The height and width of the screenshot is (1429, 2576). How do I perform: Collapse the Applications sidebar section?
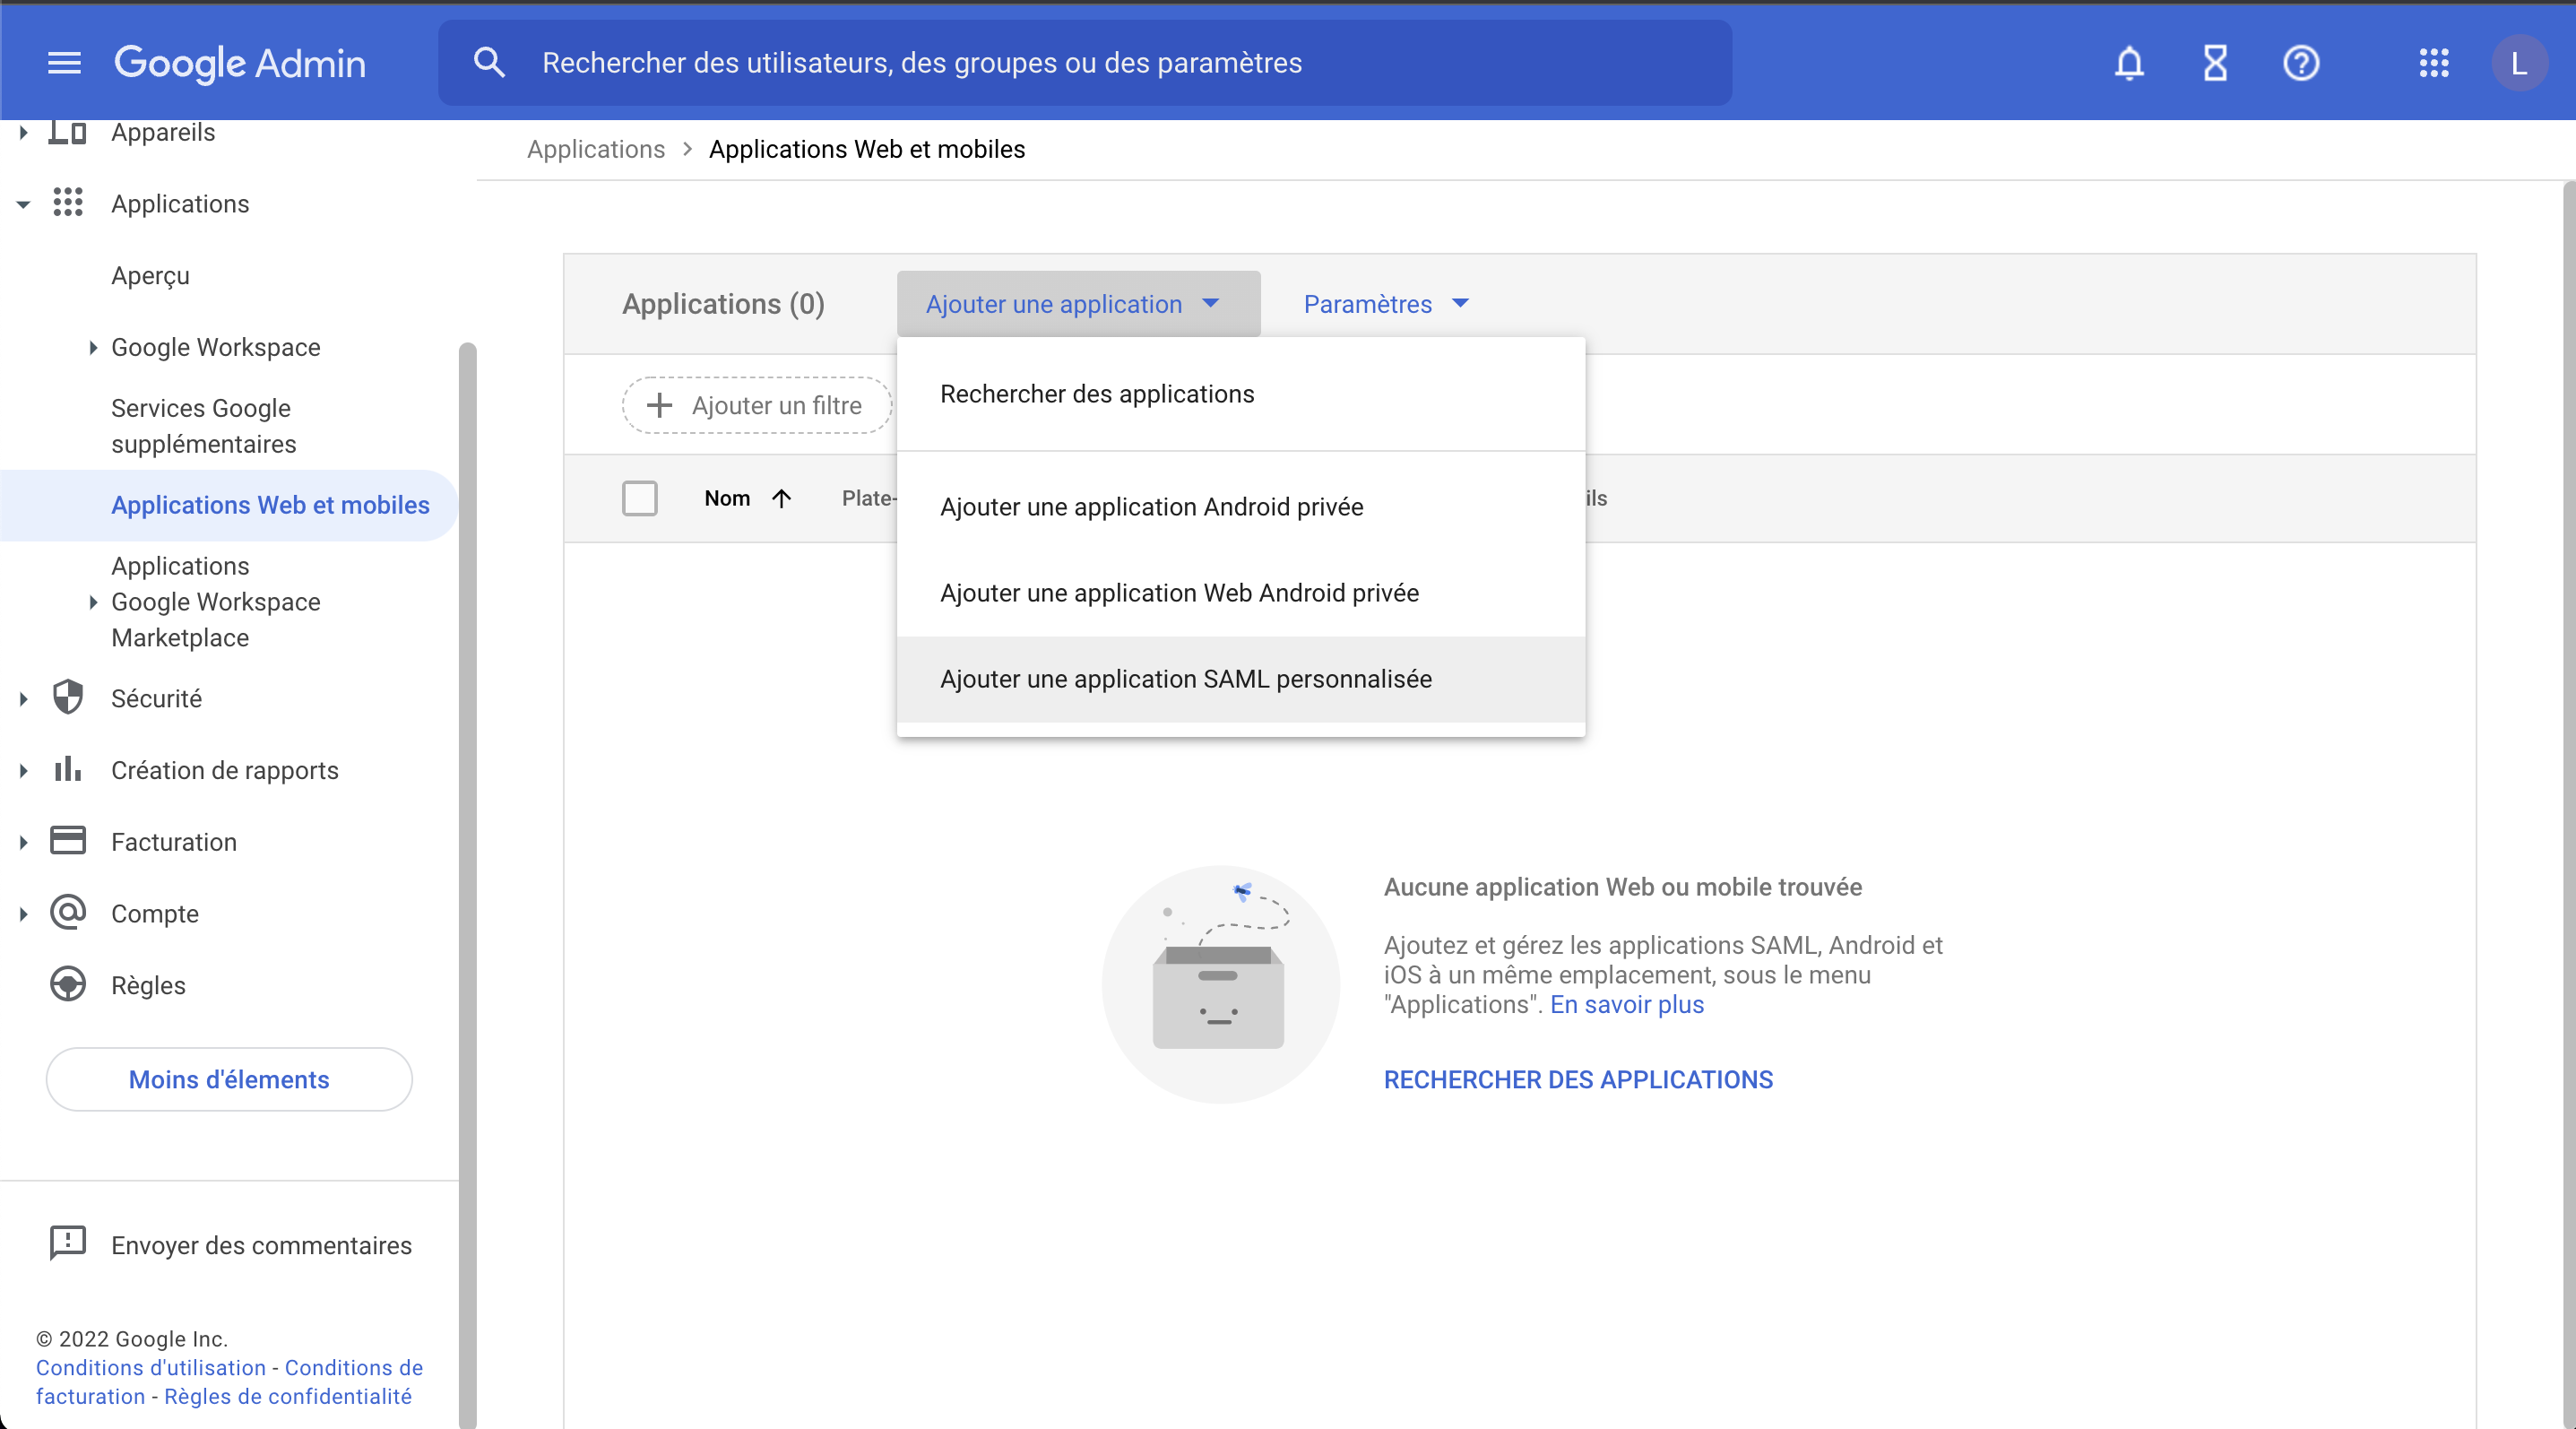[22, 204]
